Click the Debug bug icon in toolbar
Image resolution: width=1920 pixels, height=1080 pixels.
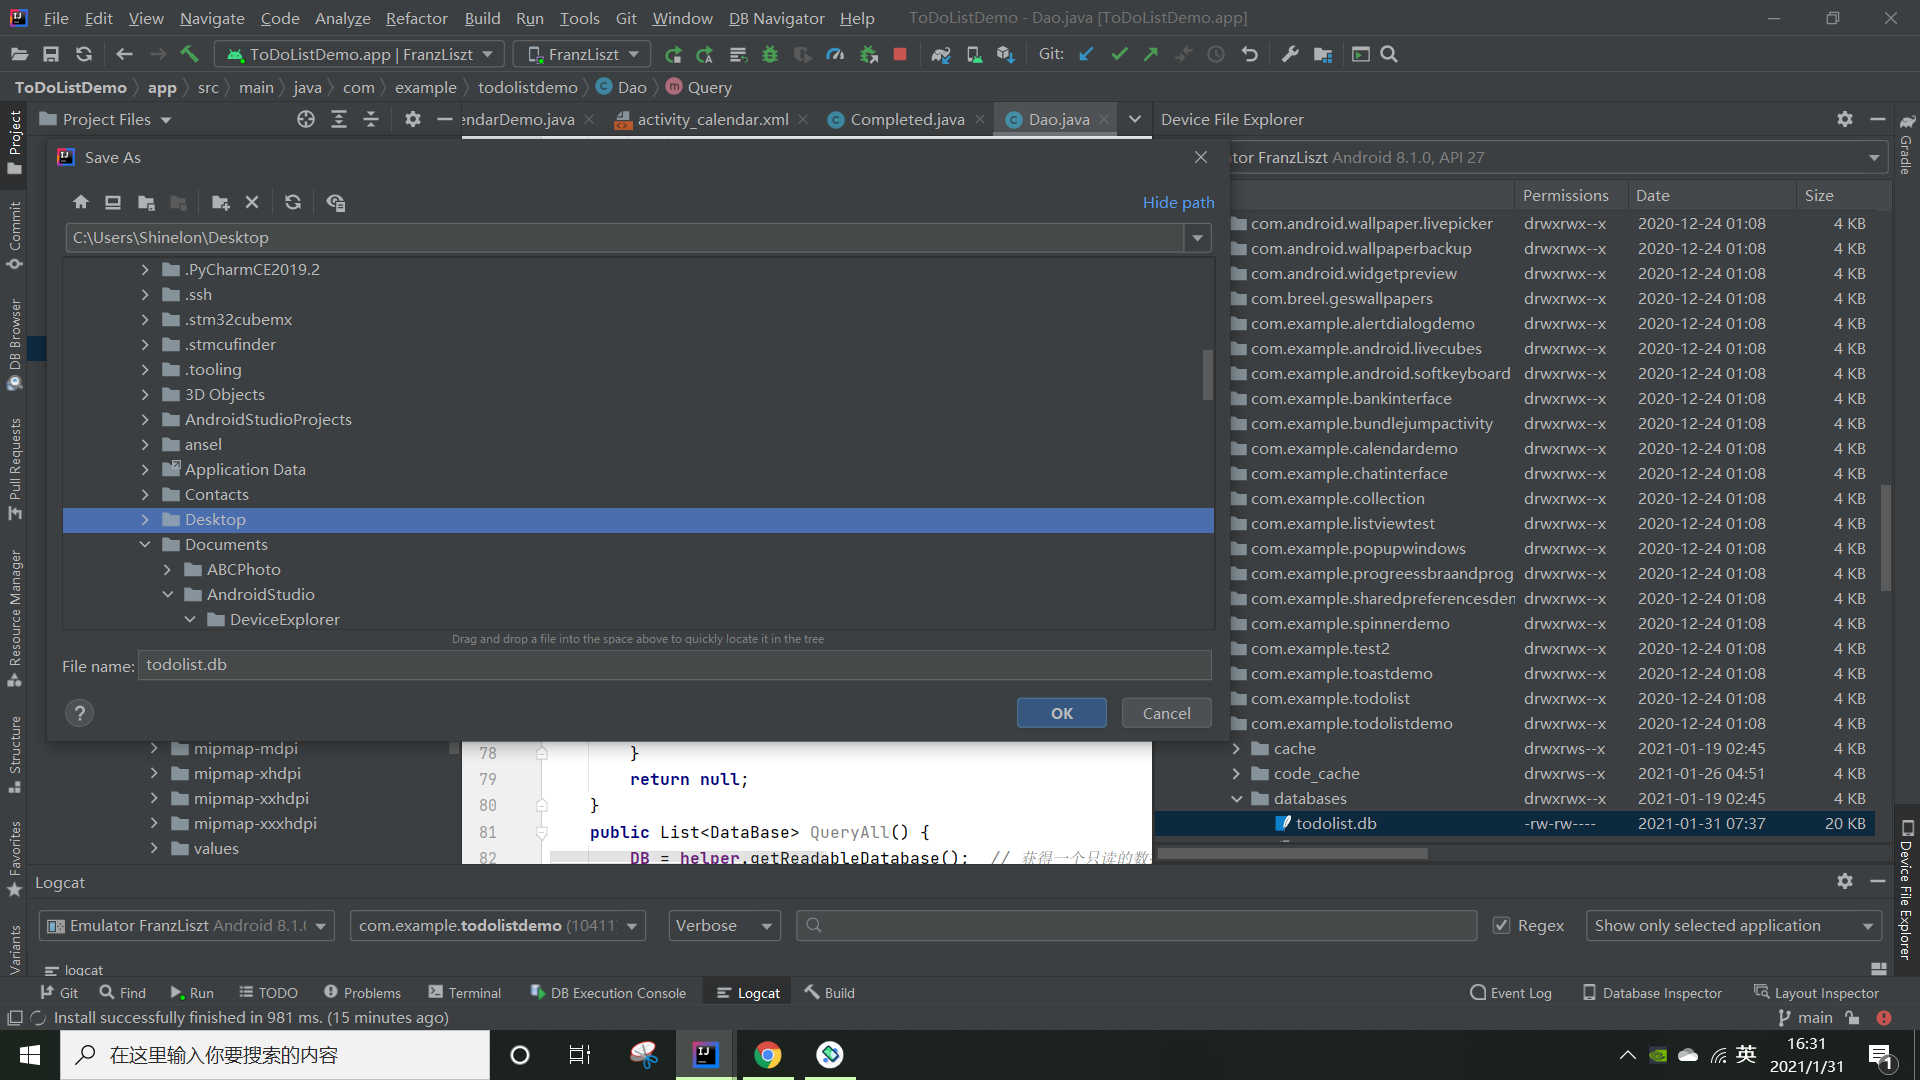pos(770,54)
